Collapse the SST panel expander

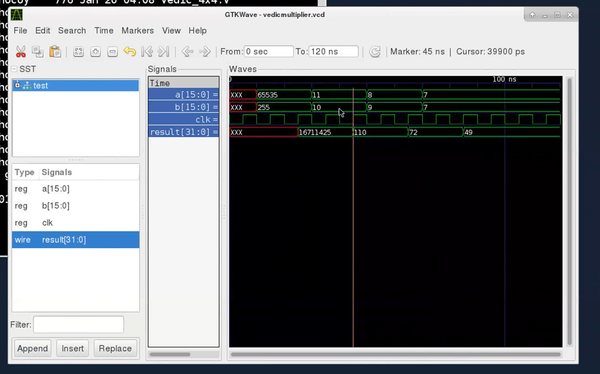click(15, 69)
